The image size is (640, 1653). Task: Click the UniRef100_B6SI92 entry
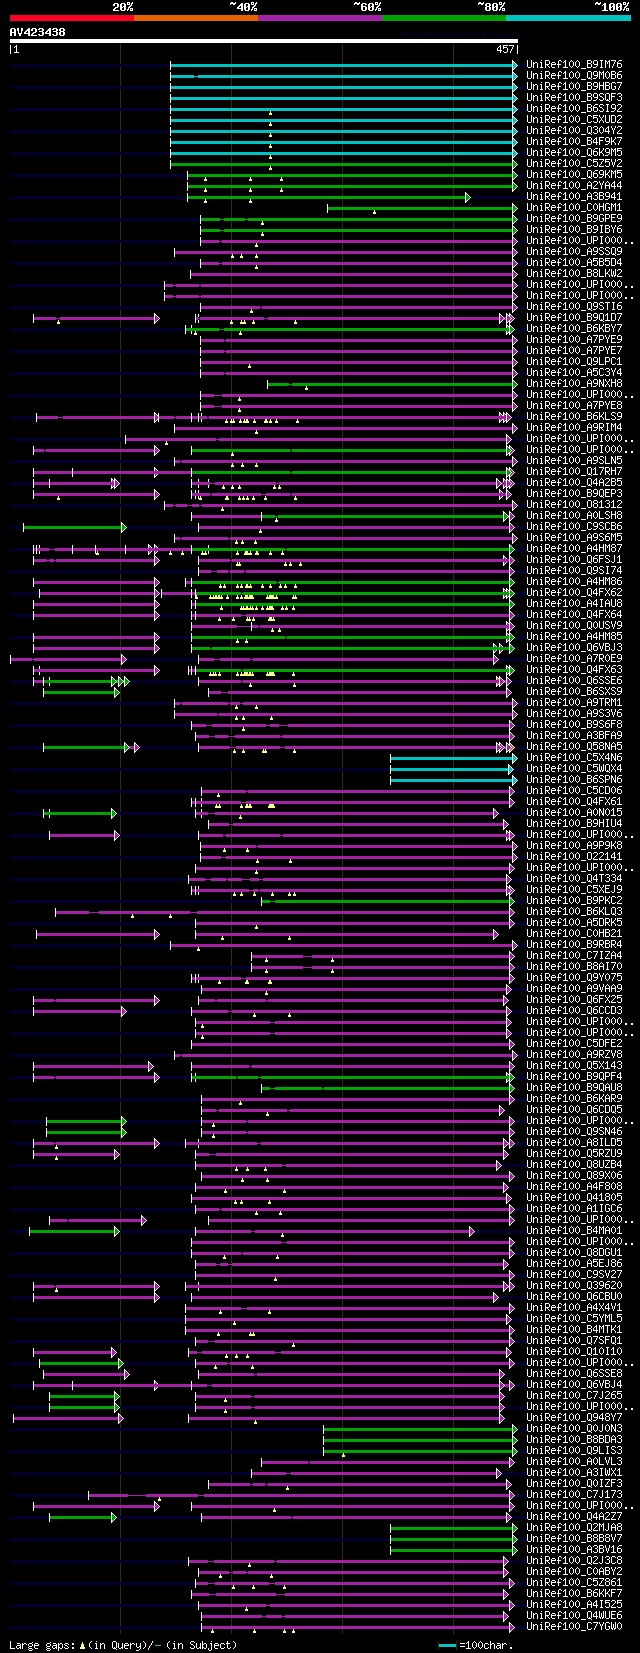pos(574,109)
